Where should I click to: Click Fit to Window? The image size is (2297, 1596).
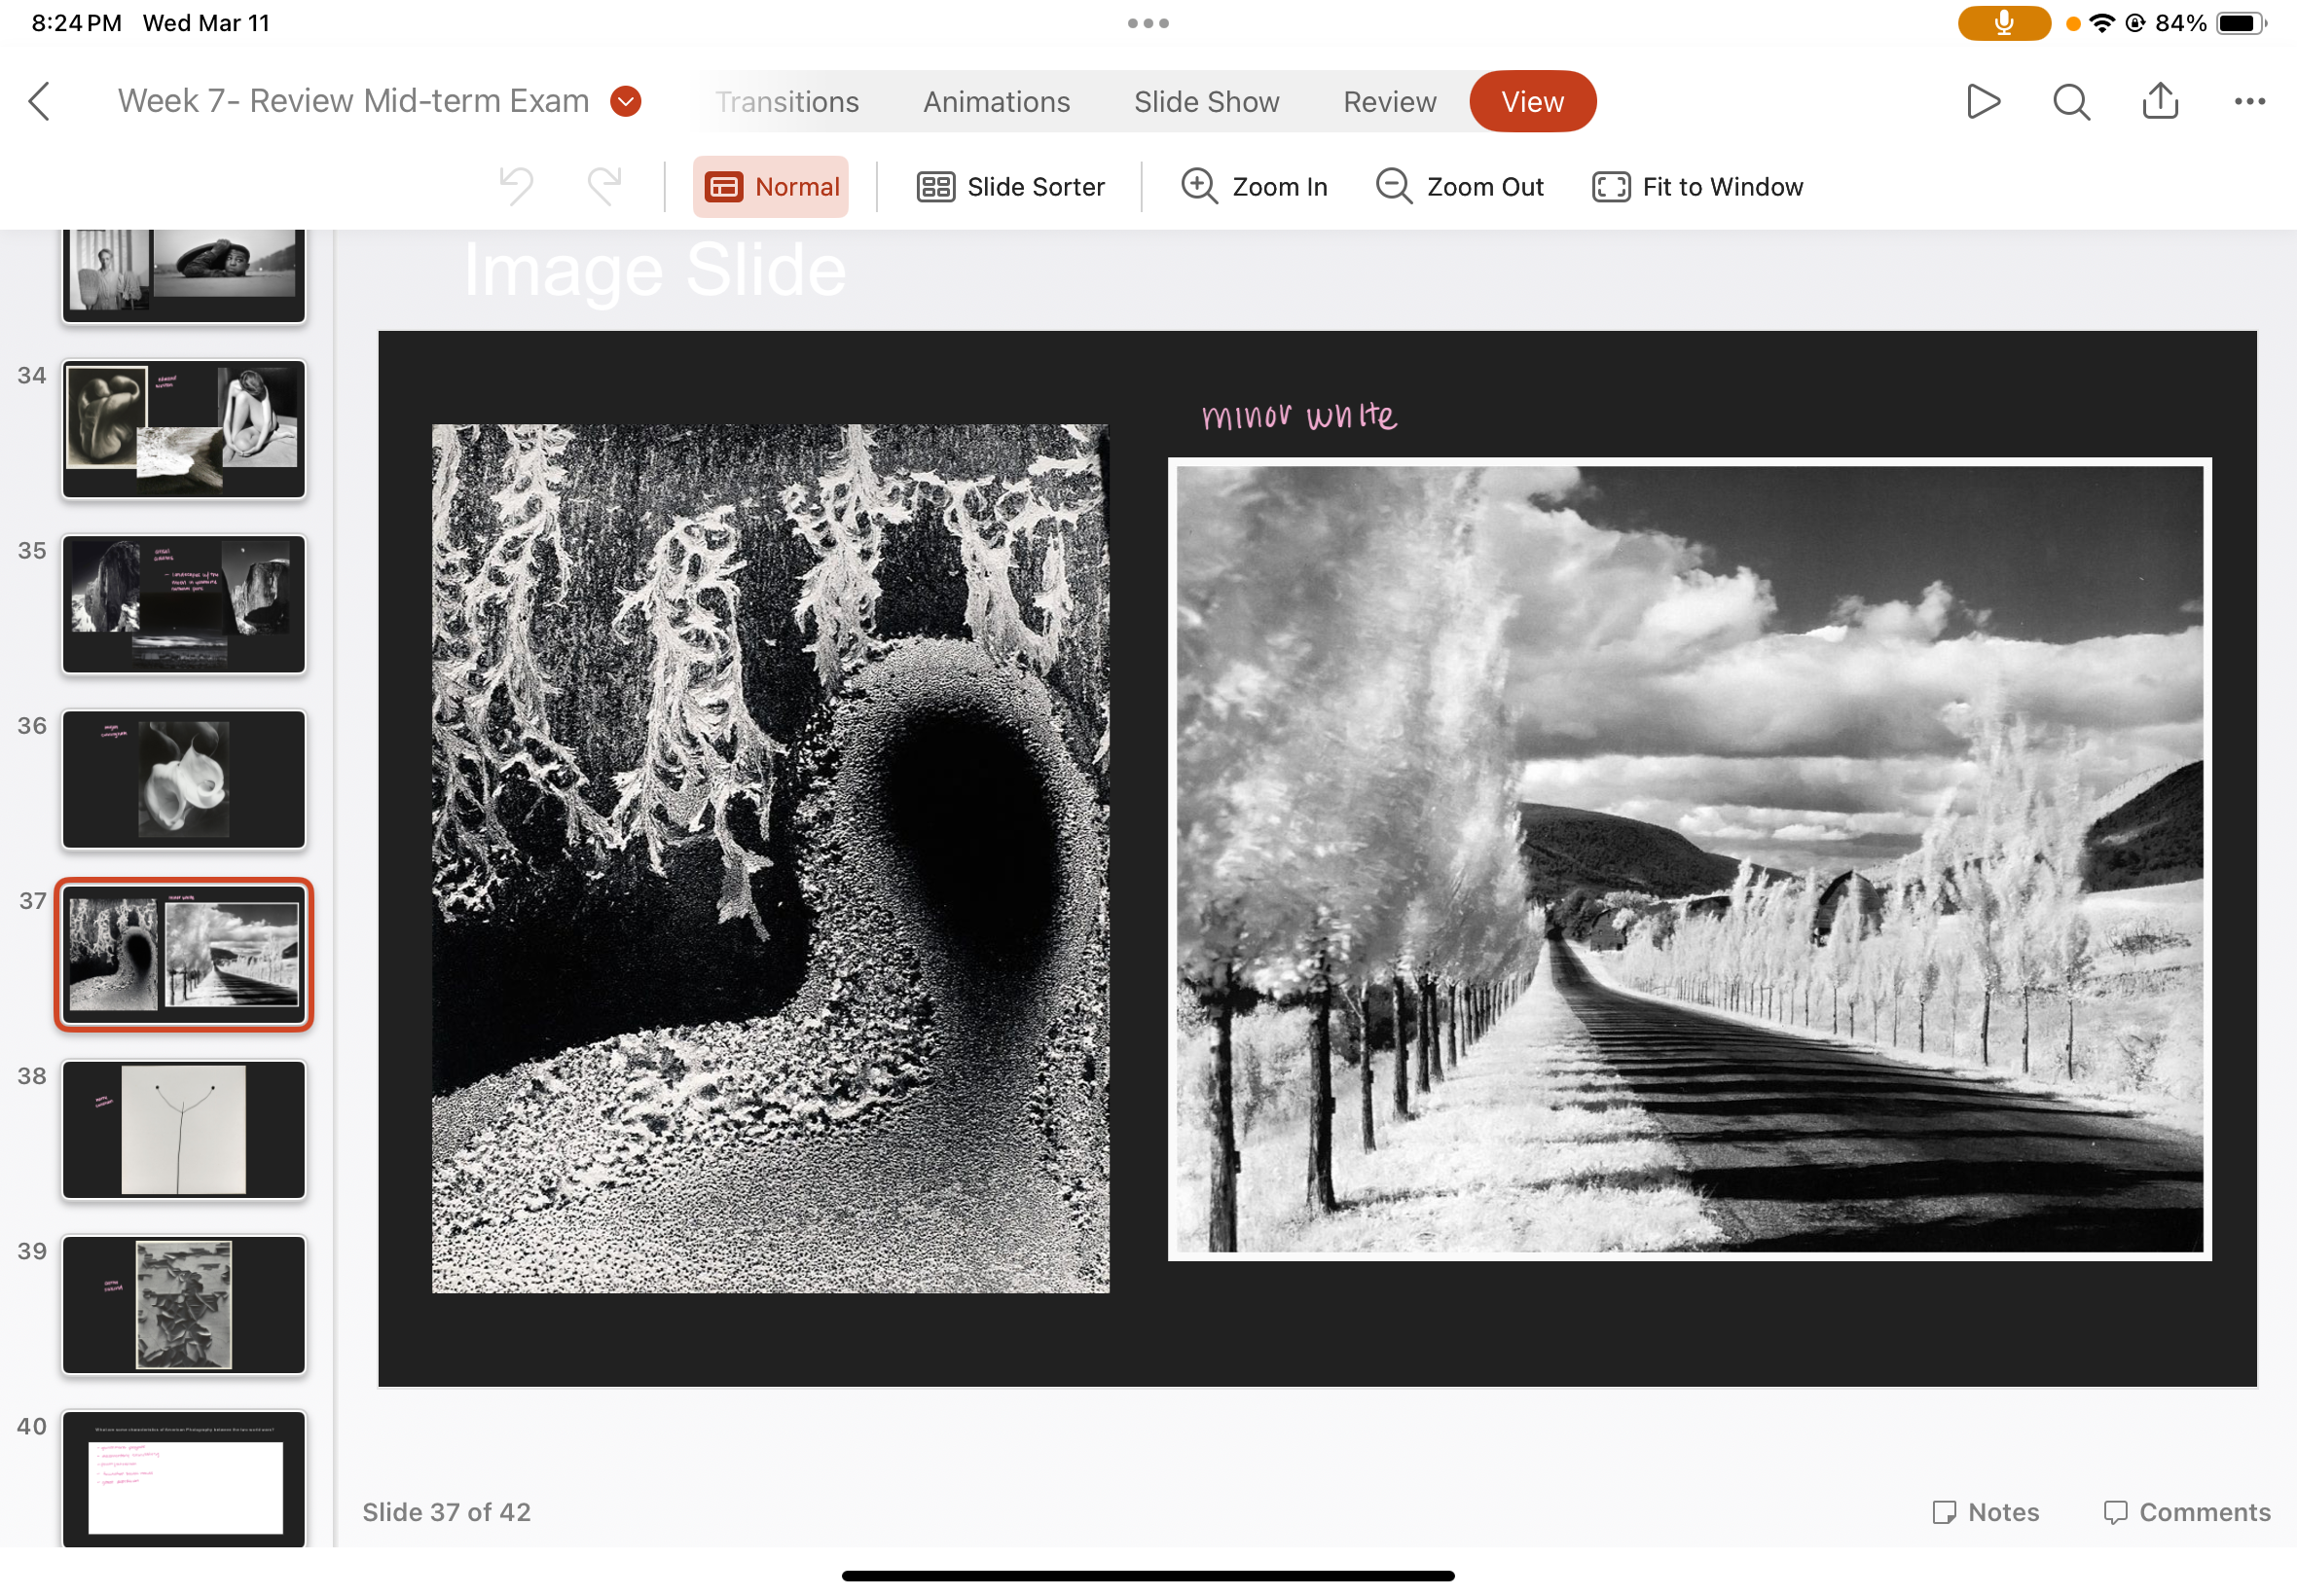1697,187
